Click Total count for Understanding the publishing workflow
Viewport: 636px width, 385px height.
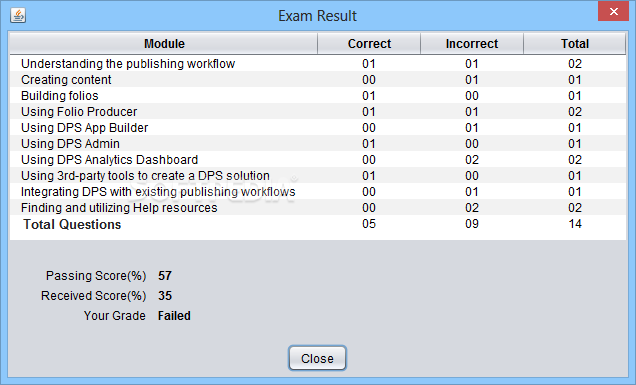(x=575, y=64)
